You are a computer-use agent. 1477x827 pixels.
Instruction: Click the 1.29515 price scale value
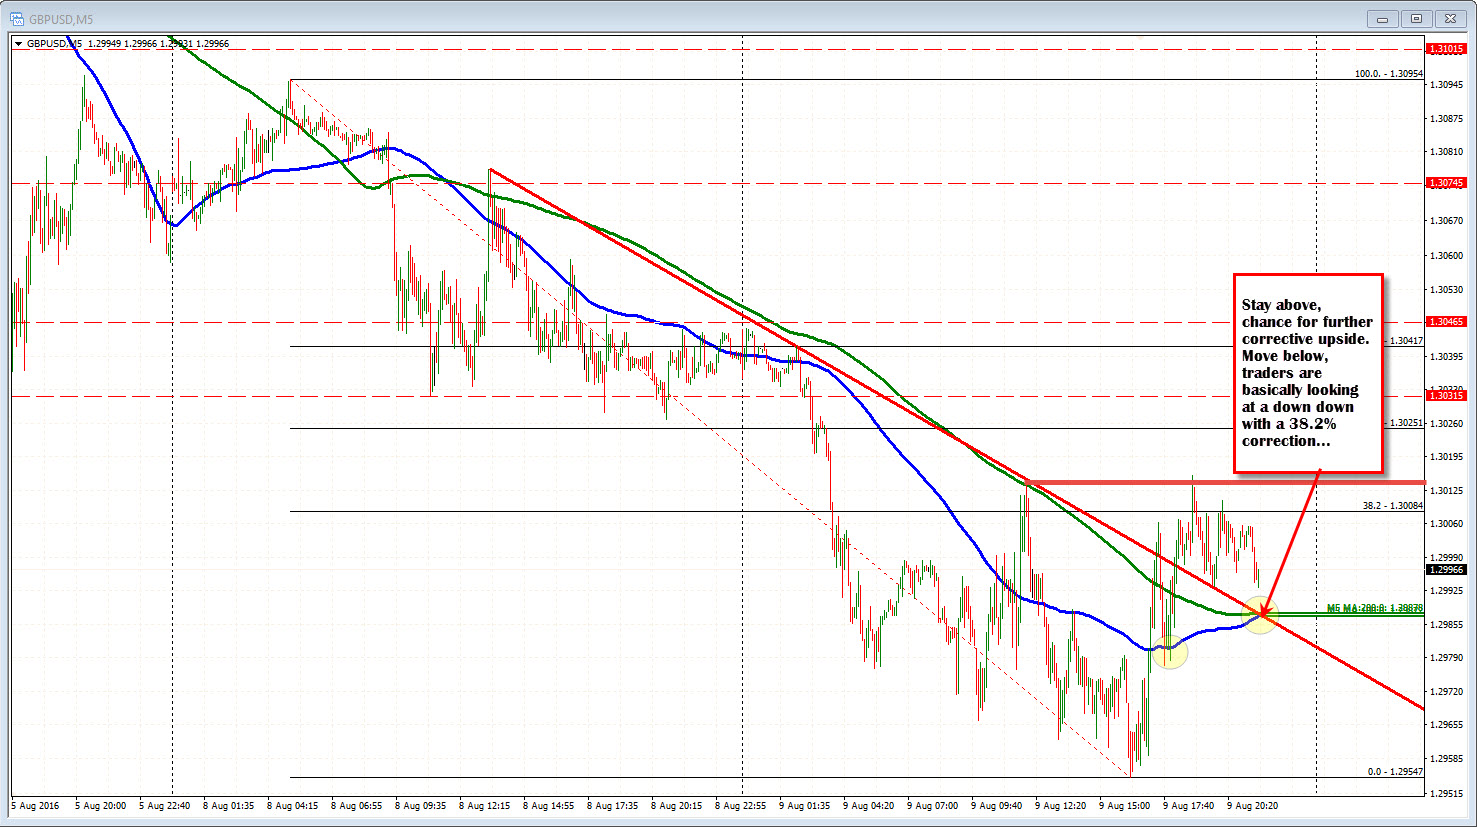1447,793
